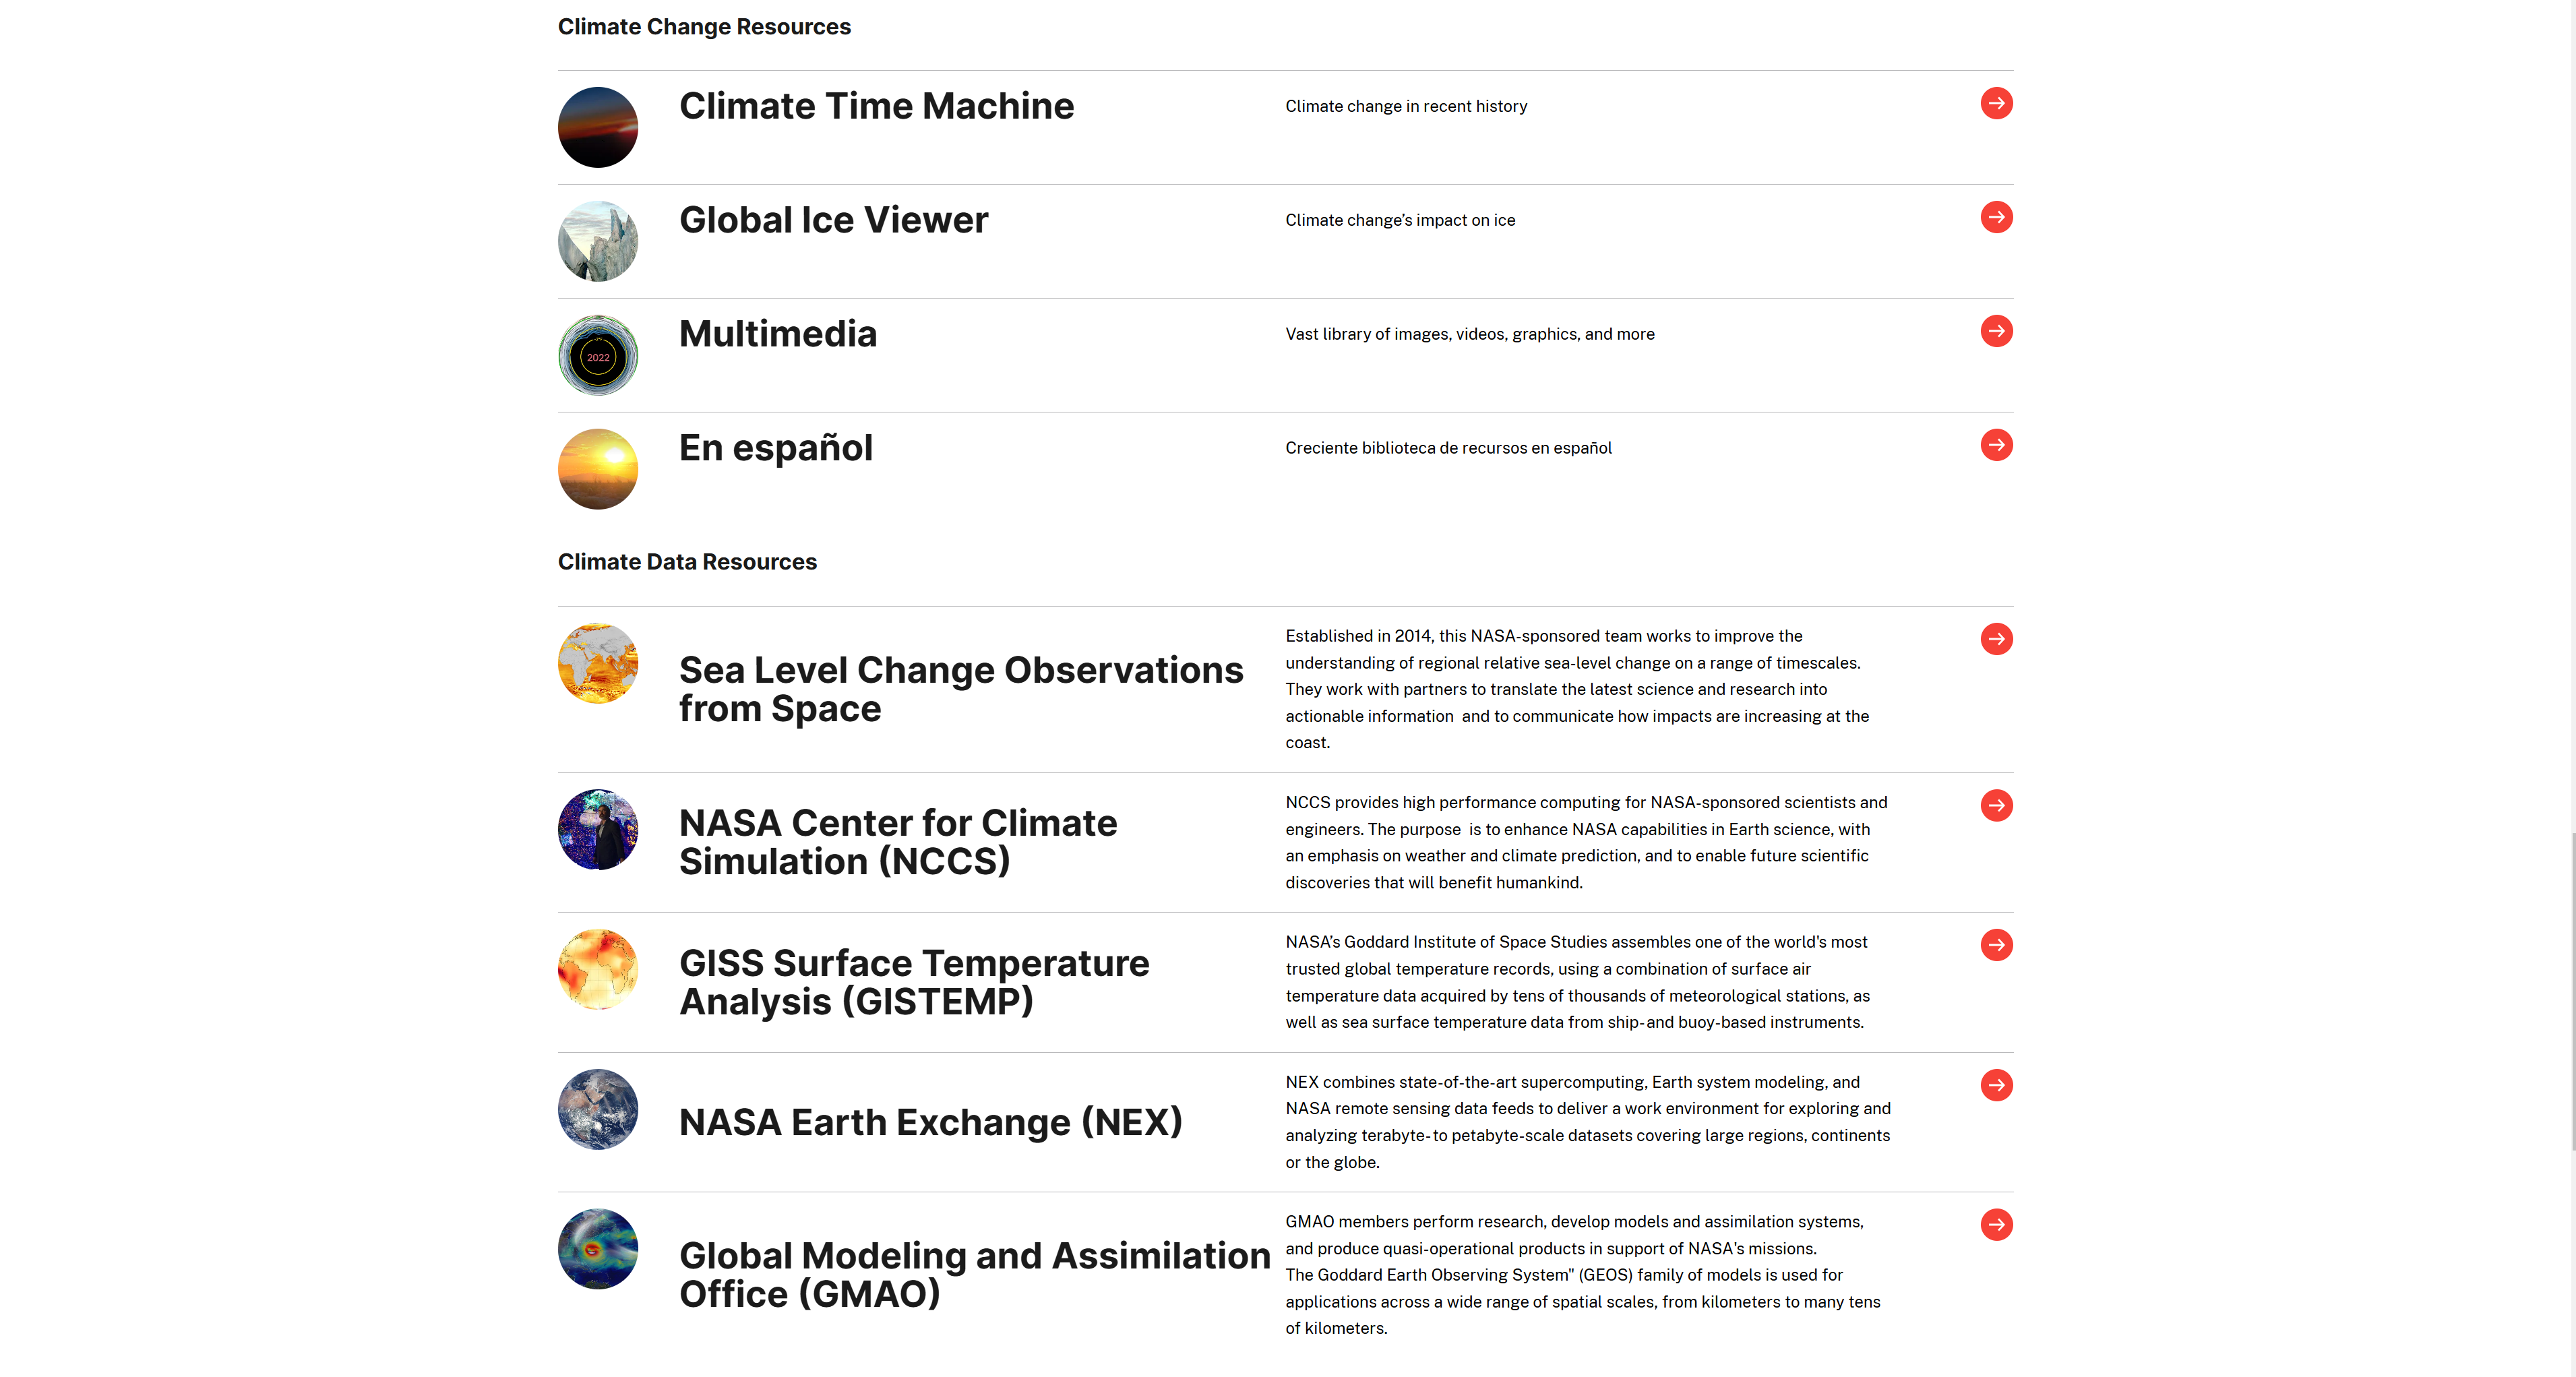The height and width of the screenshot is (1377, 2576).
Task: Select the Global Ice Viewer thumbnail image
Action: [x=598, y=241]
